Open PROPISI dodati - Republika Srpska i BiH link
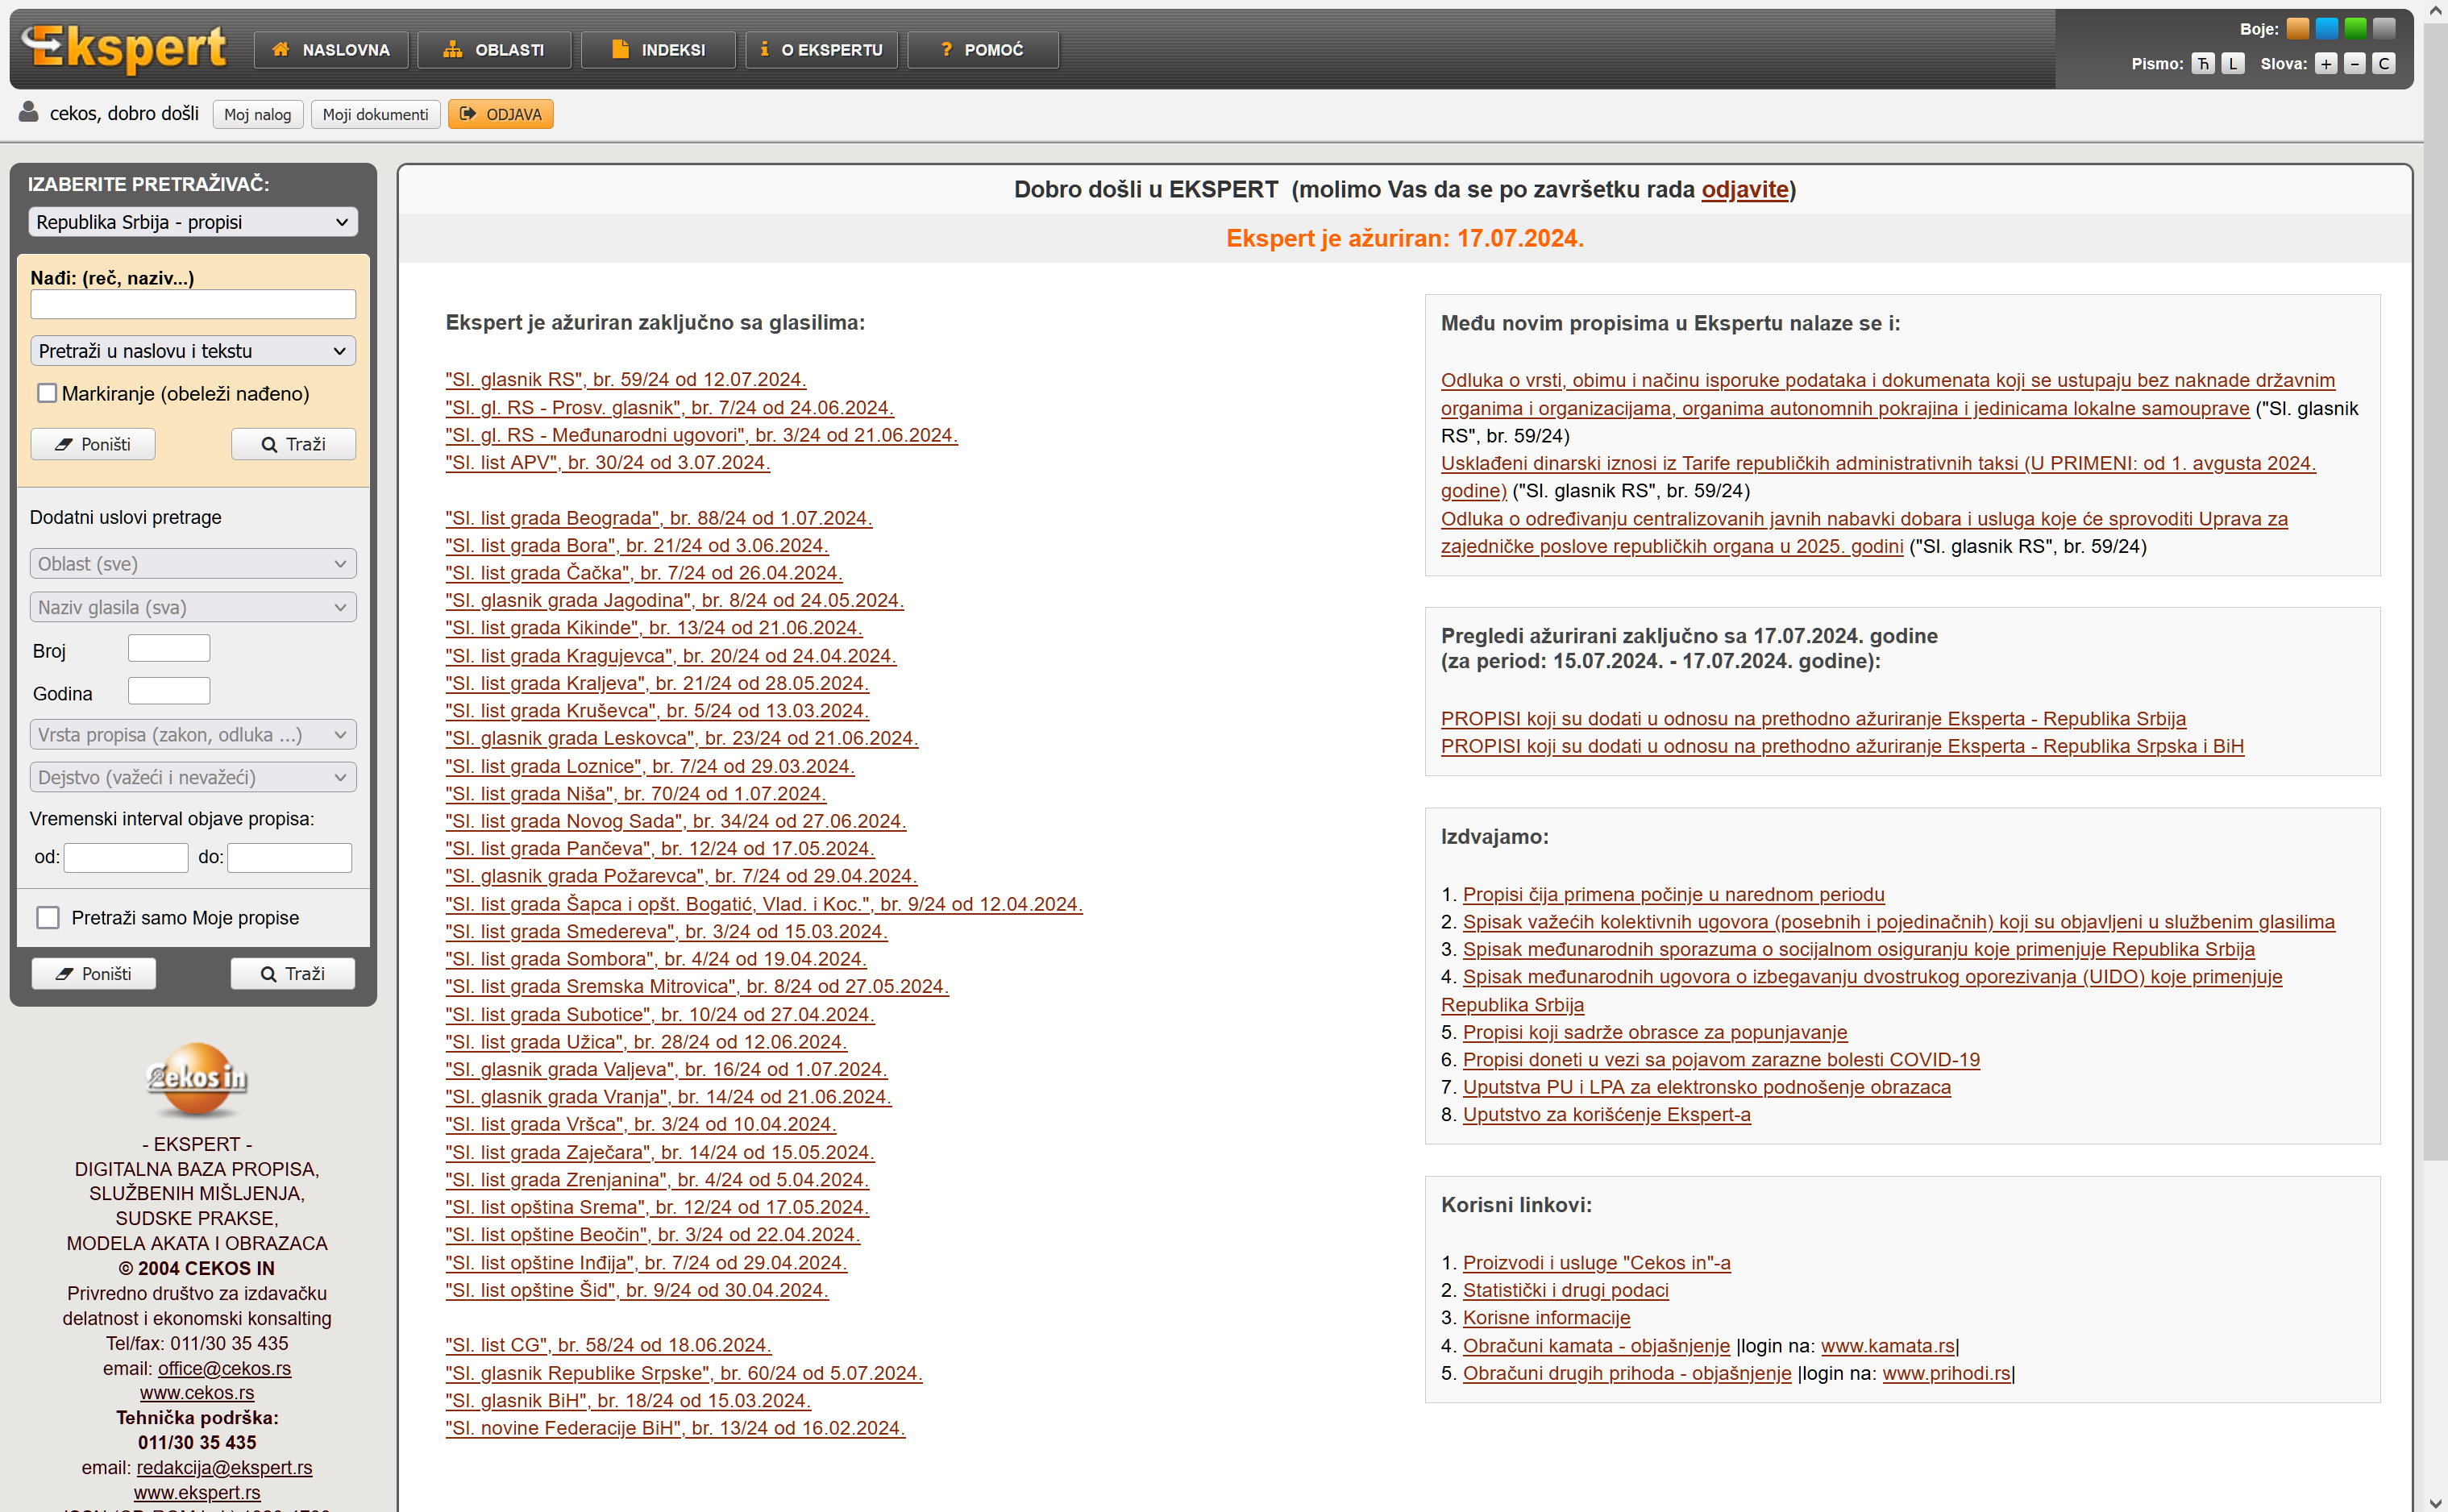The image size is (2448, 1512). point(1842,746)
